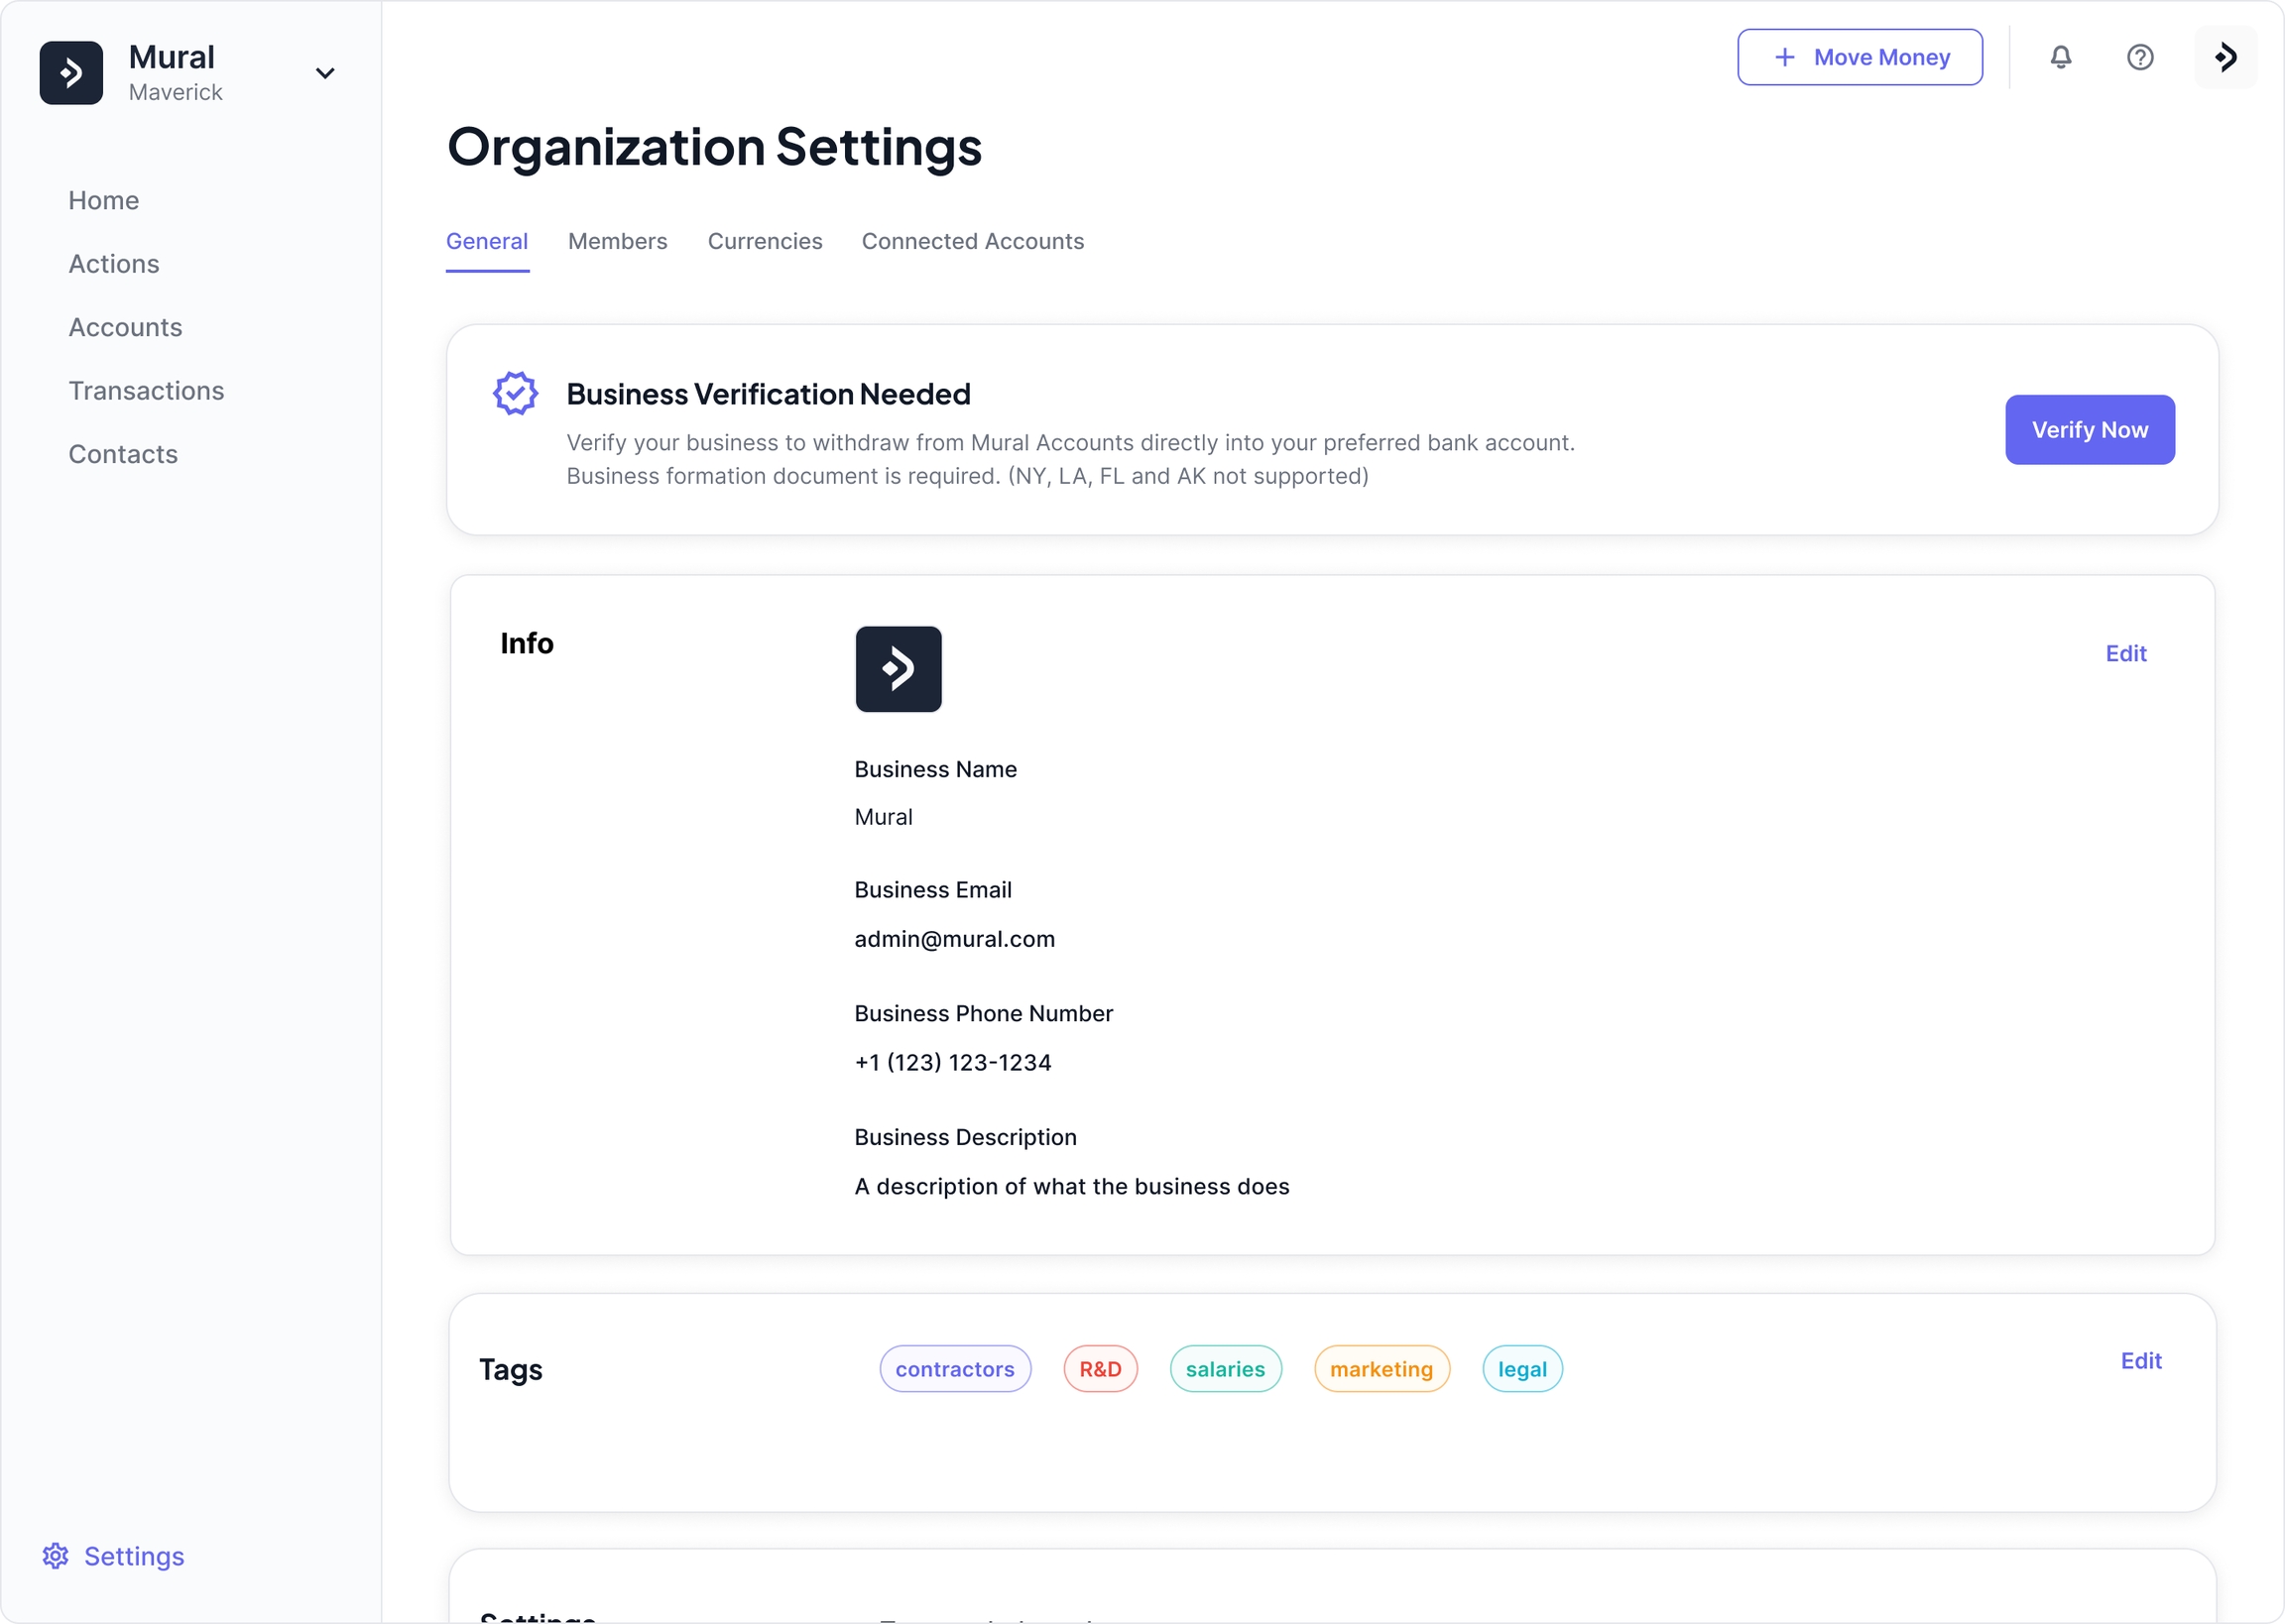The width and height of the screenshot is (2285, 1624).
Task: Open Transactions in the sidebar
Action: point(146,391)
